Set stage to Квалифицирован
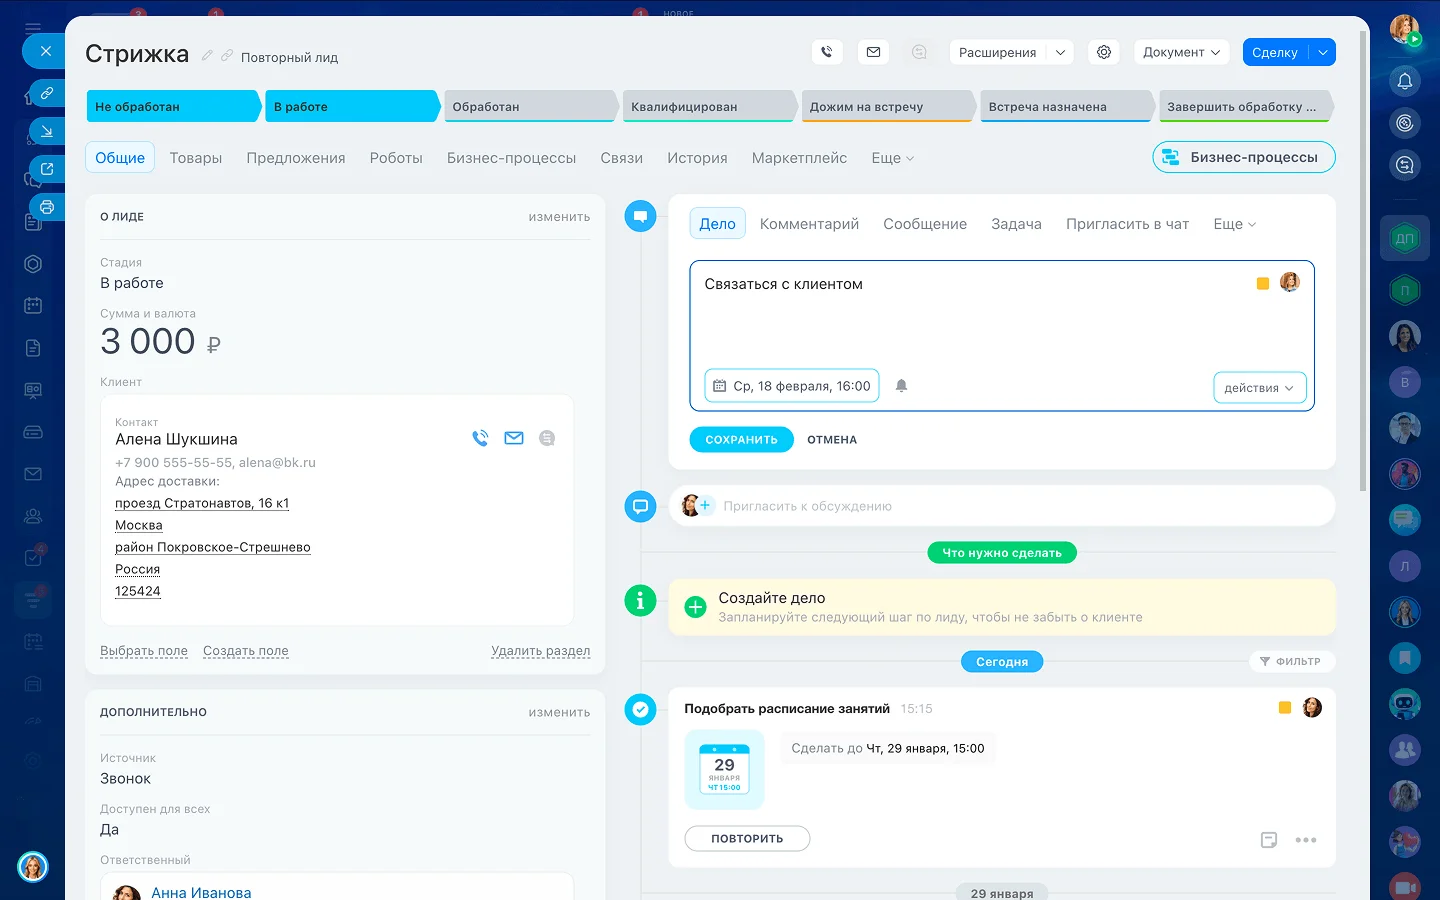Image resolution: width=1440 pixels, height=900 pixels. coord(709,106)
